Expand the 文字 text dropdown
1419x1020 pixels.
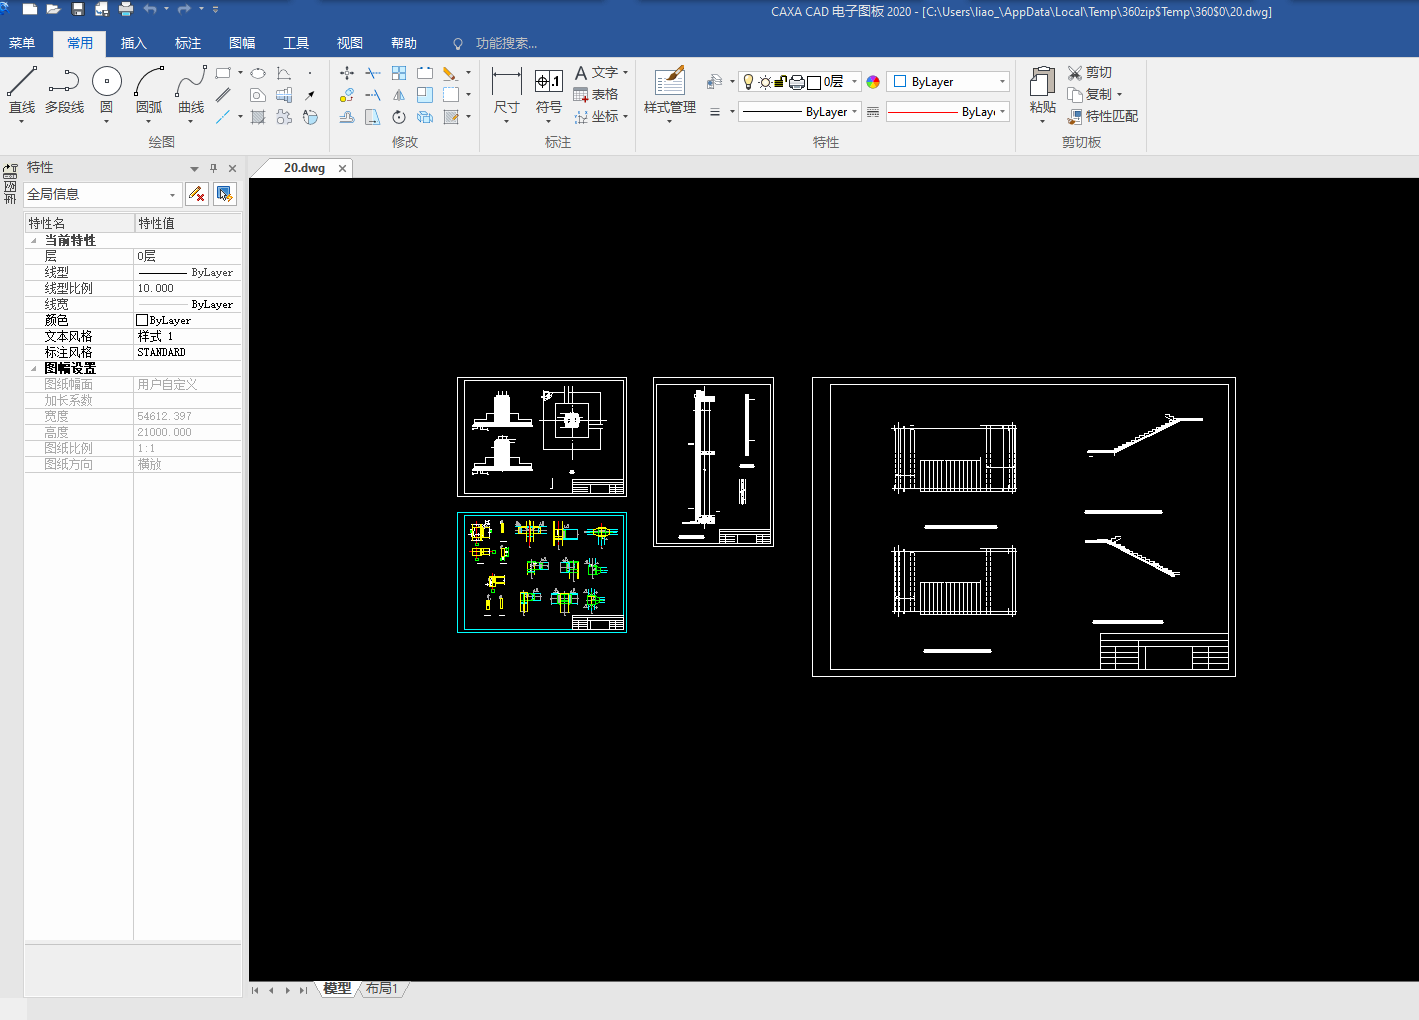pos(625,73)
